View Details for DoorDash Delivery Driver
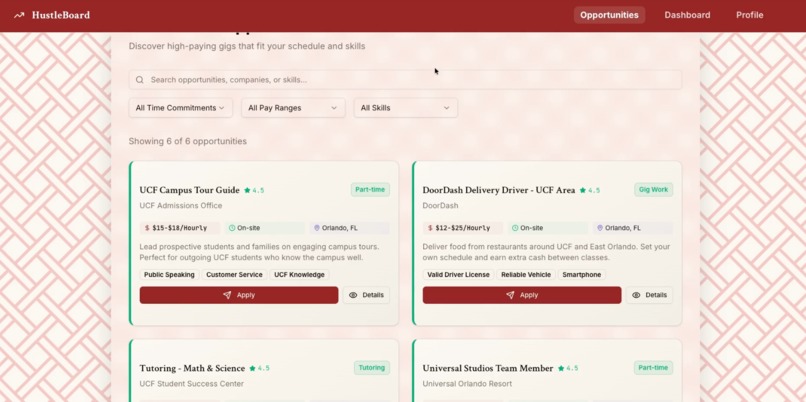 tap(650, 295)
